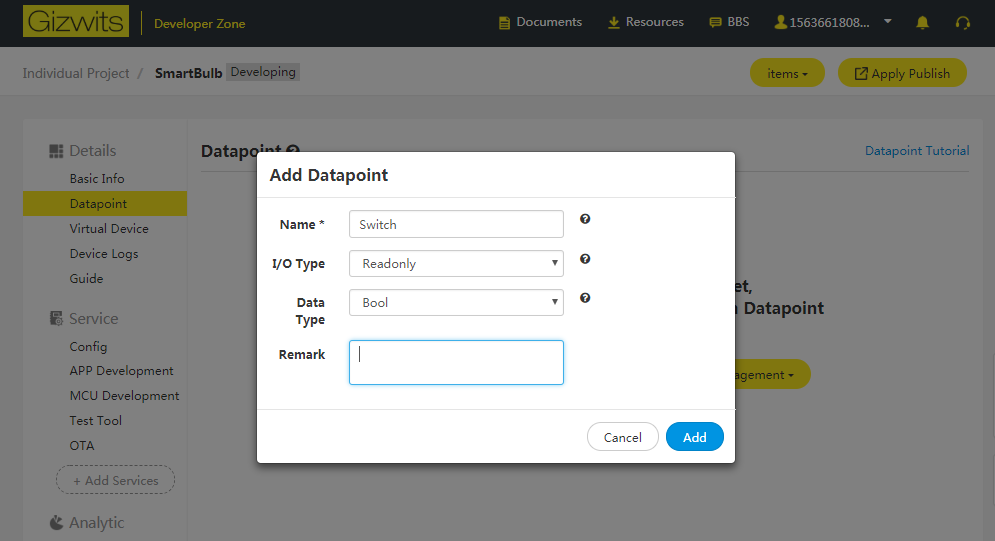Click the Resources download icon
Image resolution: width=995 pixels, height=541 pixels.
(614, 23)
